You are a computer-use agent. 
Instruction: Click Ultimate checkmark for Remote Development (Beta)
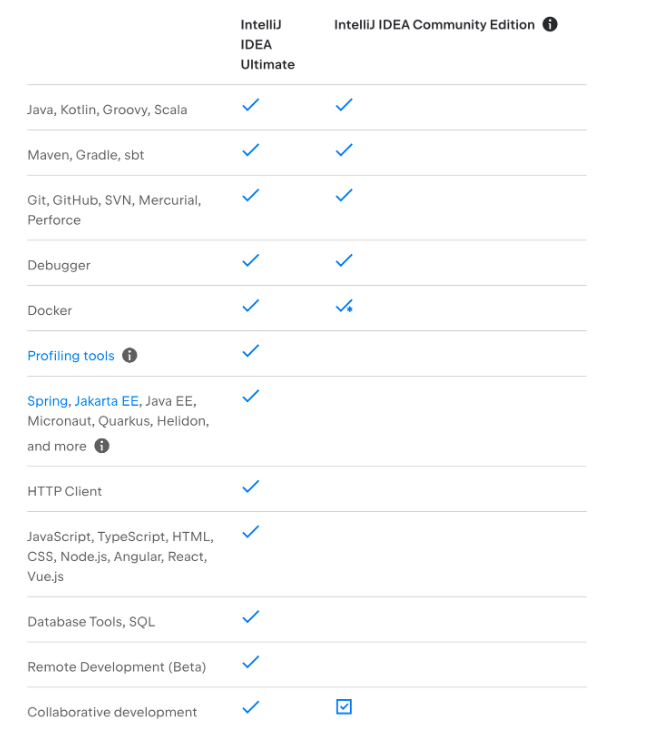coord(251,662)
